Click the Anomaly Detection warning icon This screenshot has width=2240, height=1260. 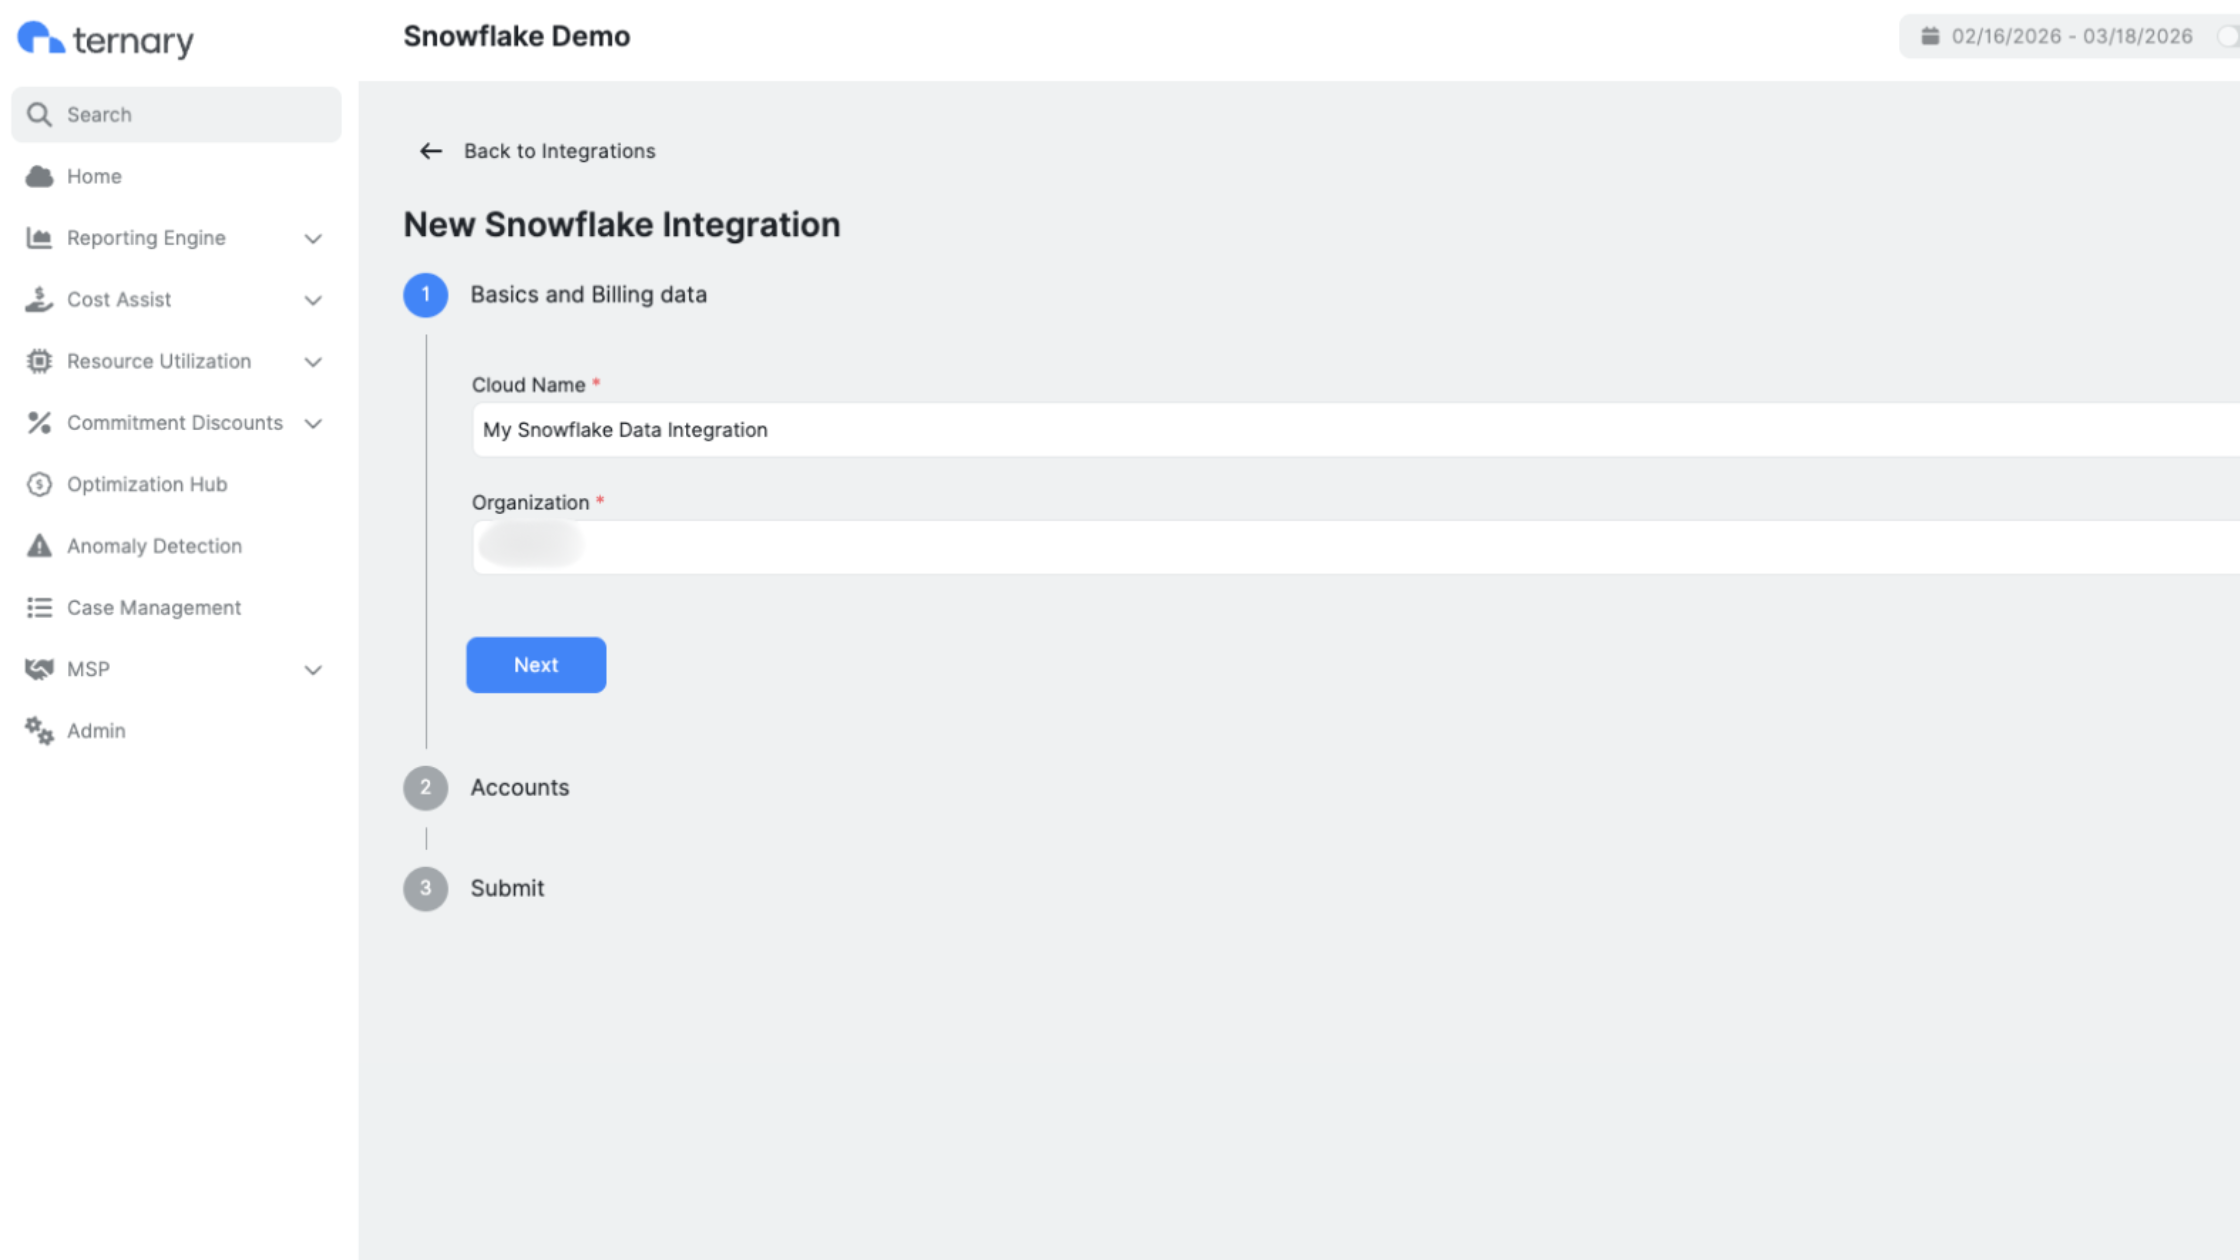39,546
